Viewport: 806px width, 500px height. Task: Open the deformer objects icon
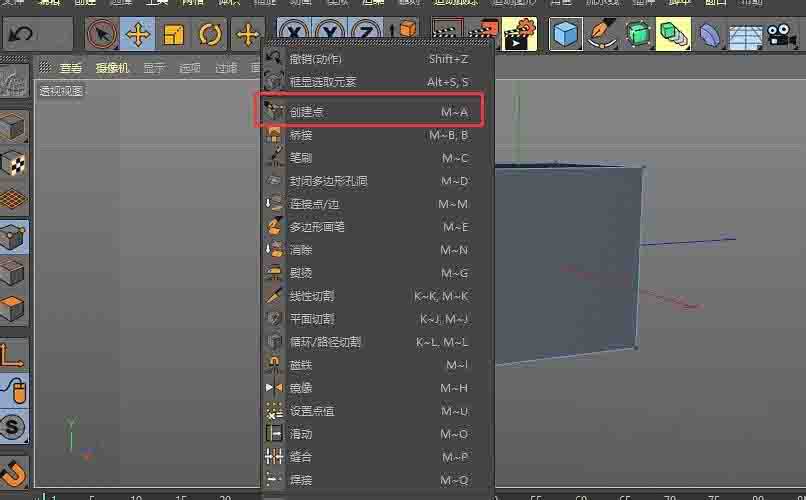(710, 34)
